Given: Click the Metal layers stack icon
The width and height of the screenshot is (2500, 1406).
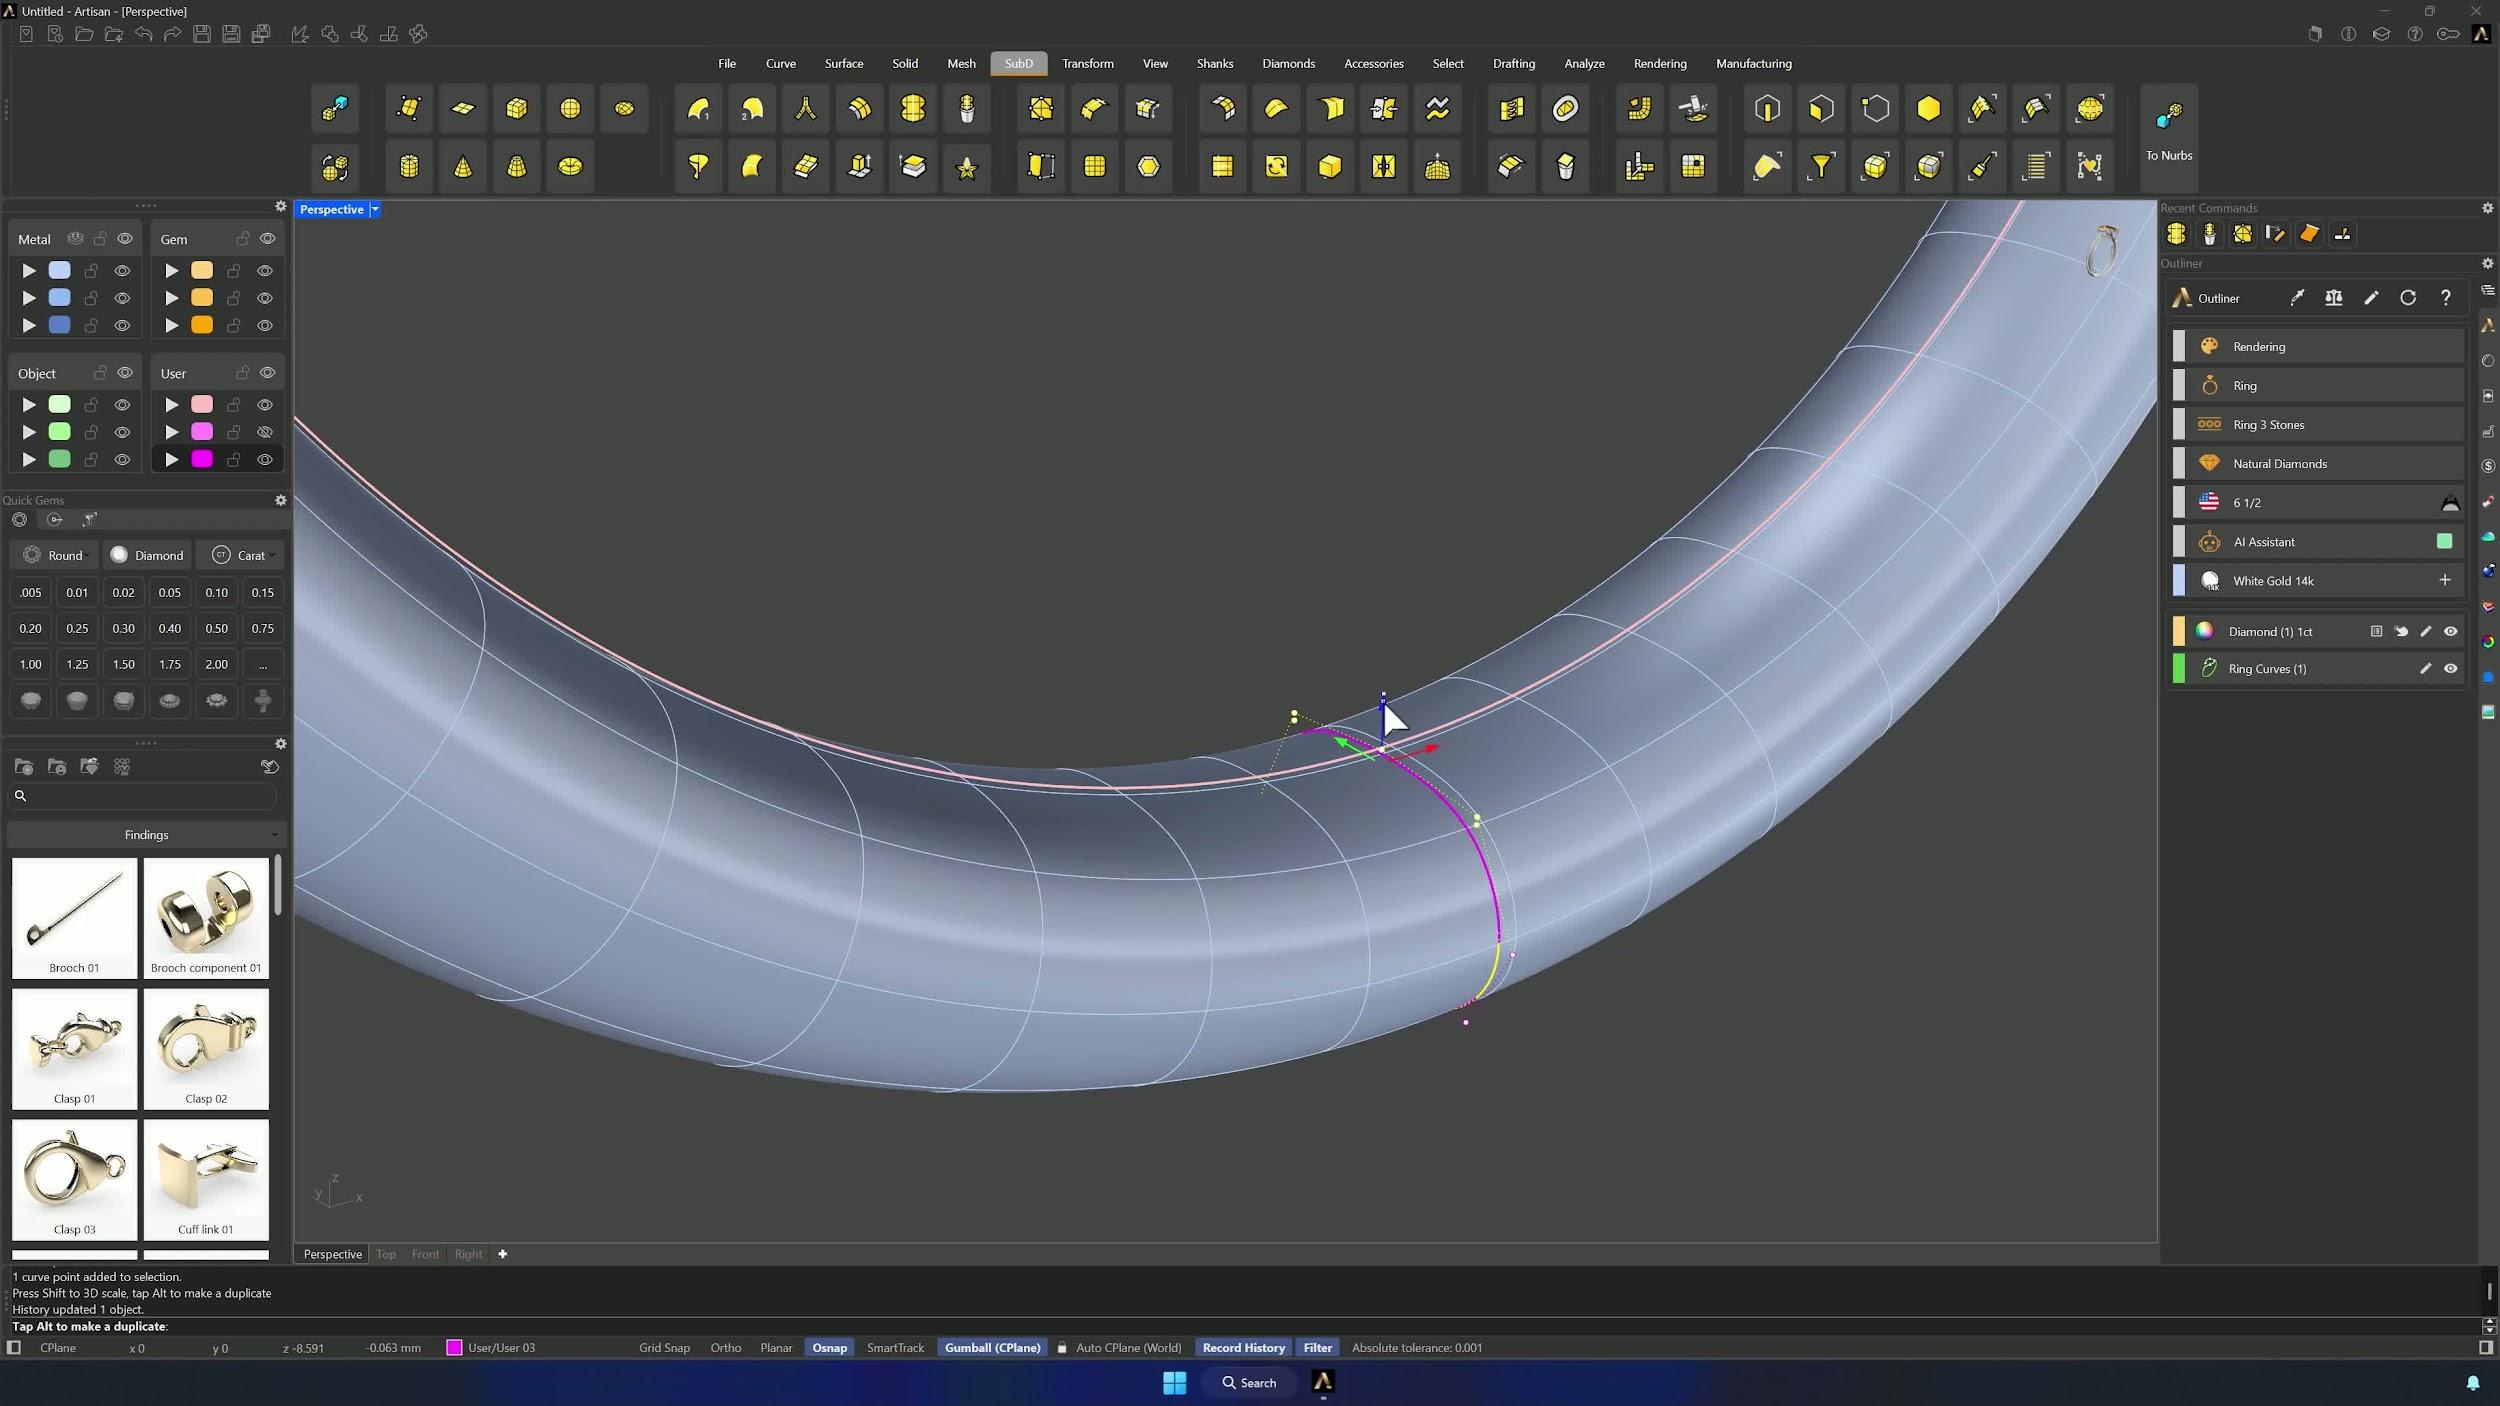Looking at the screenshot, I should 75,239.
